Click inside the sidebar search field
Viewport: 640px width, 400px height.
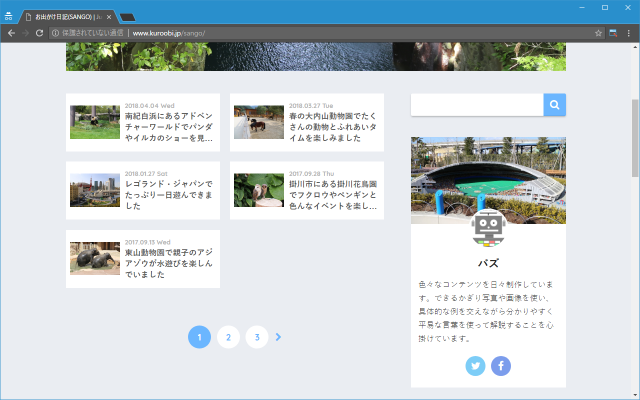pos(477,105)
